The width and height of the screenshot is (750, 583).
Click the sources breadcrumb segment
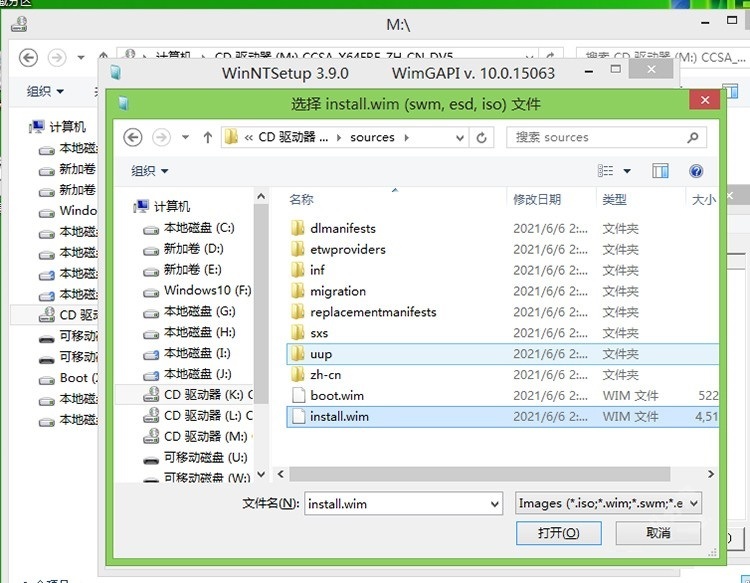click(372, 138)
